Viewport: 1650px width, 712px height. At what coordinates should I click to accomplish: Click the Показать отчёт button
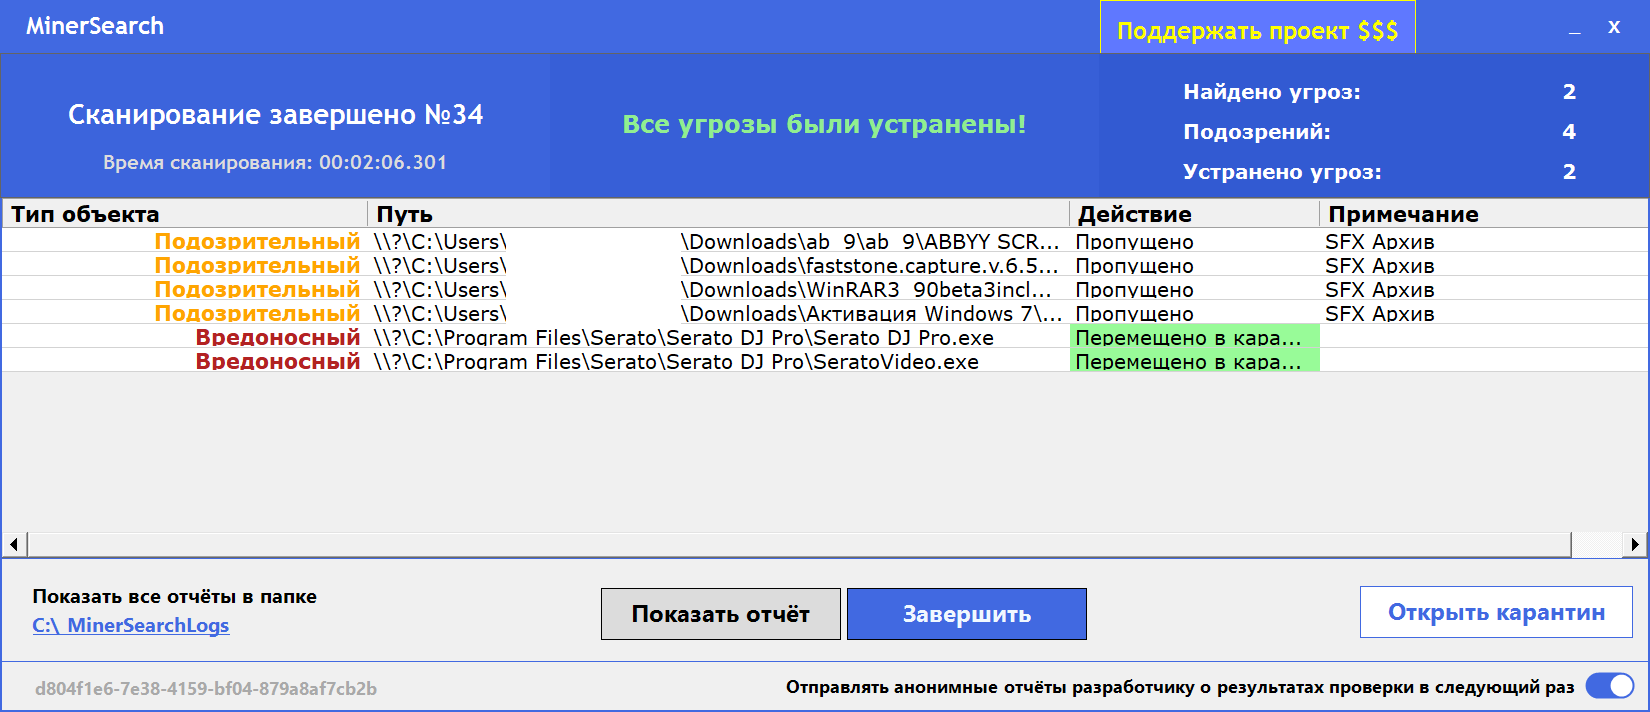720,614
